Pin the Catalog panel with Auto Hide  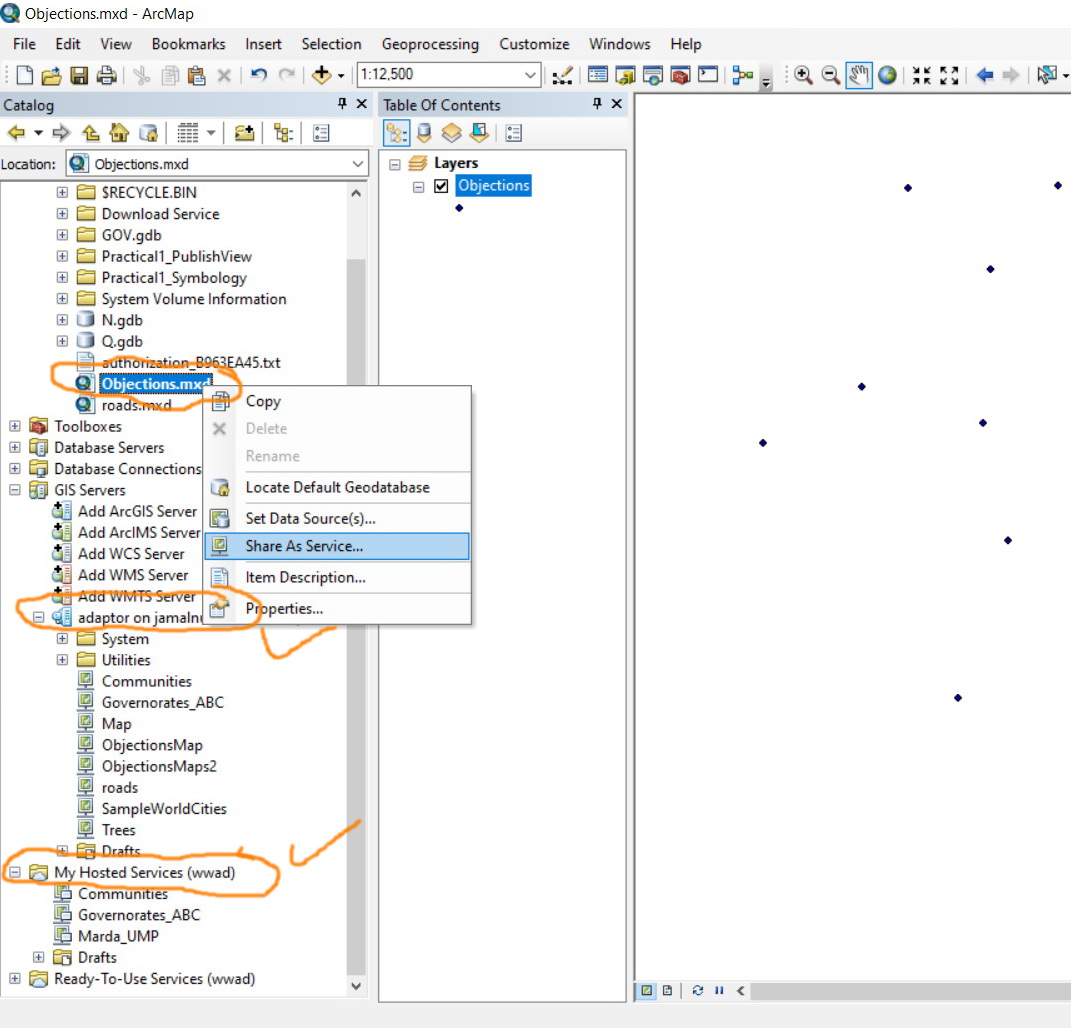(342, 104)
